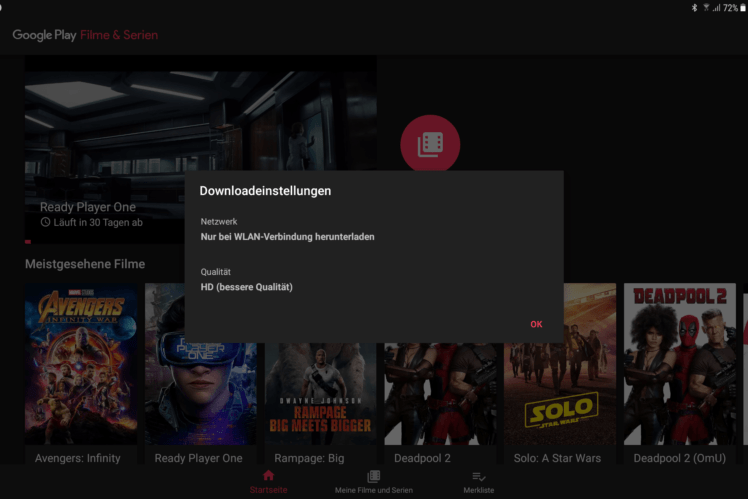Tap the red film library circle icon
Viewport: 748px width, 499px height.
(x=430, y=144)
